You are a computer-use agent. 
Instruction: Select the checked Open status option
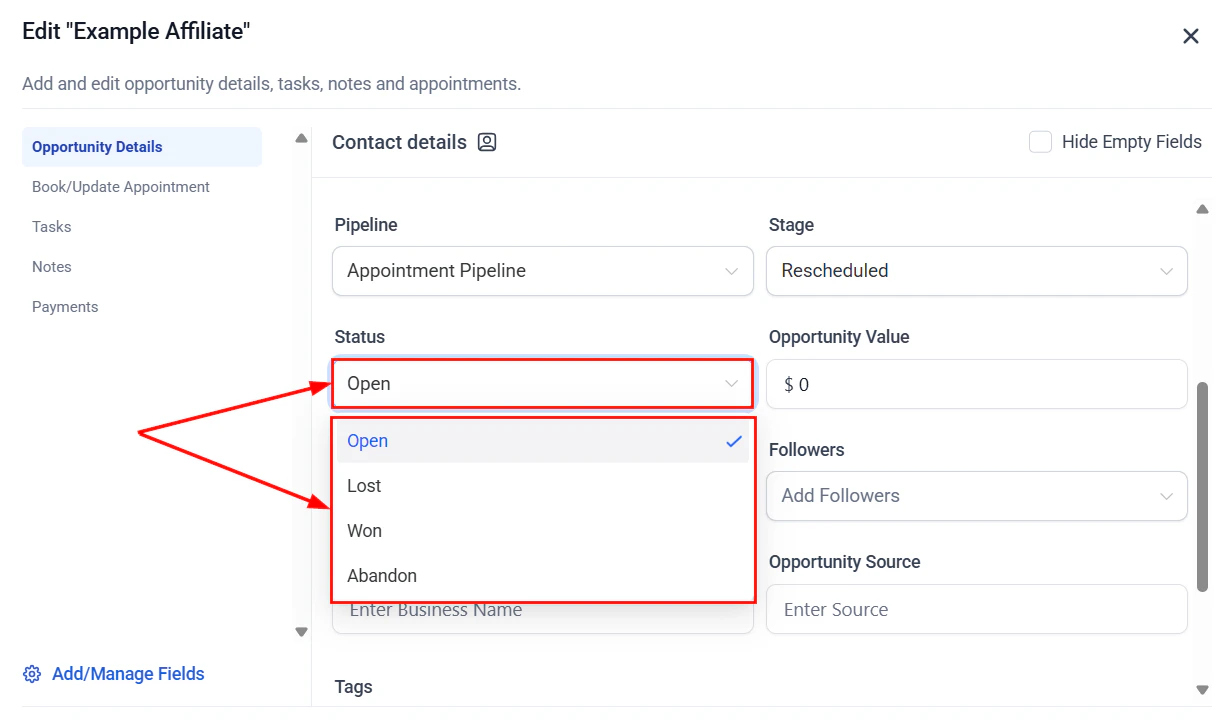(543, 441)
